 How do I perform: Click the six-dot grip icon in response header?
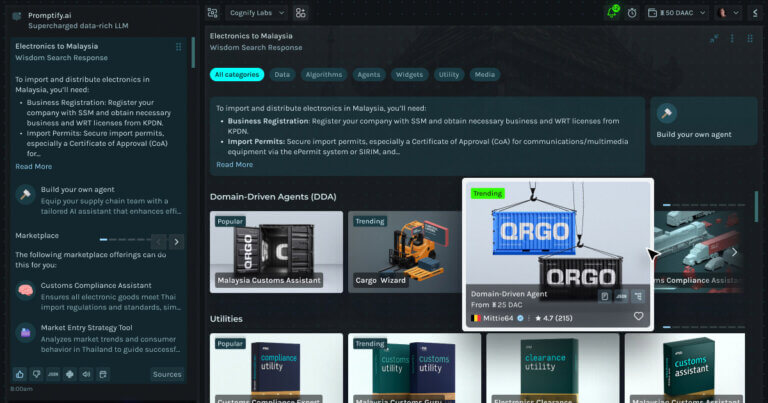[x=750, y=38]
